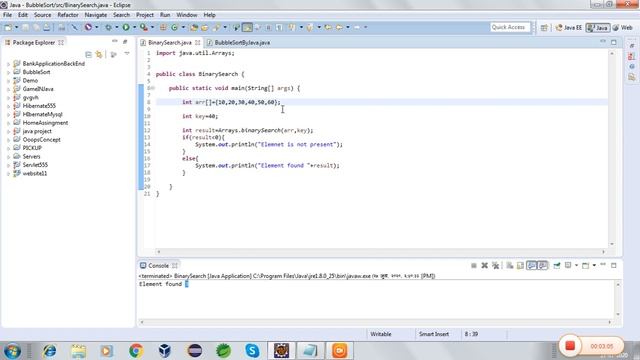Open Package Explorer view menu arrow
Screen dimensions: 640x360
point(127,53)
